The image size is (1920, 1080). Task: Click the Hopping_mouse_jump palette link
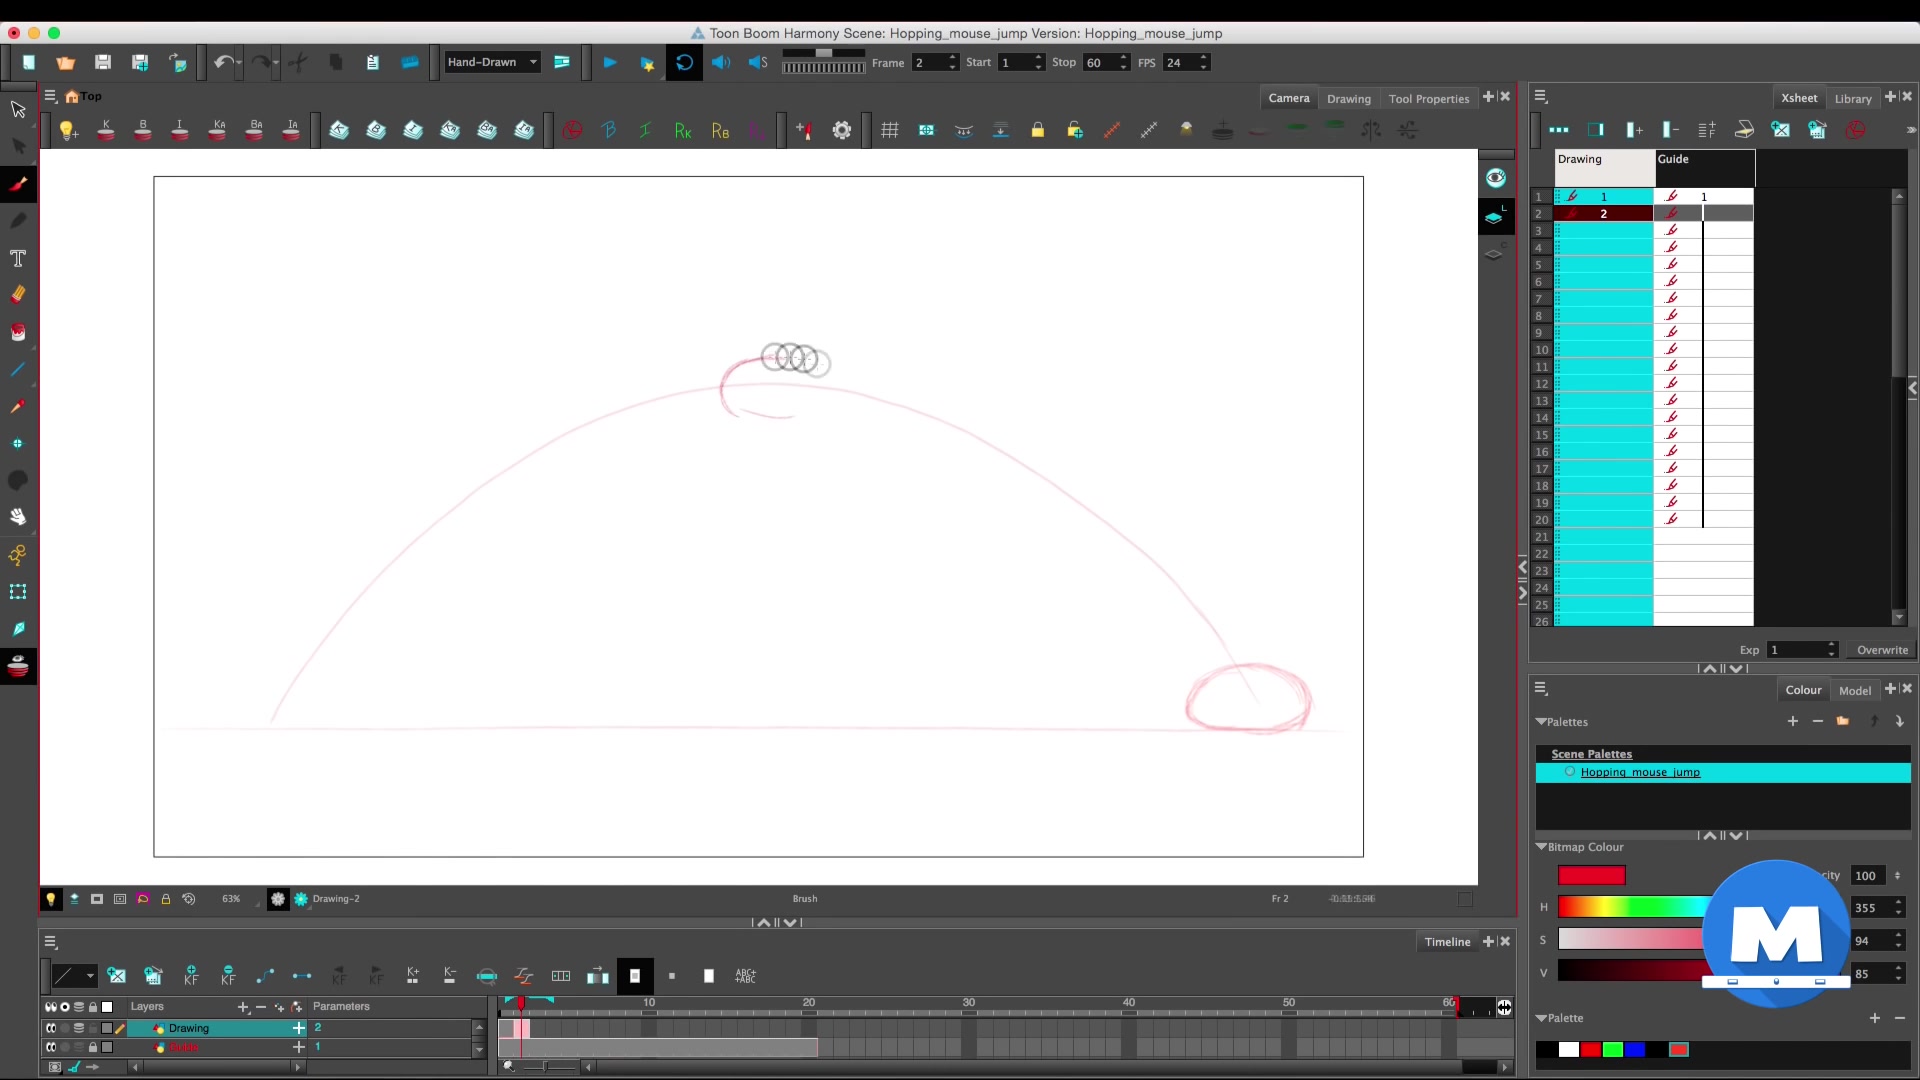click(x=1640, y=772)
